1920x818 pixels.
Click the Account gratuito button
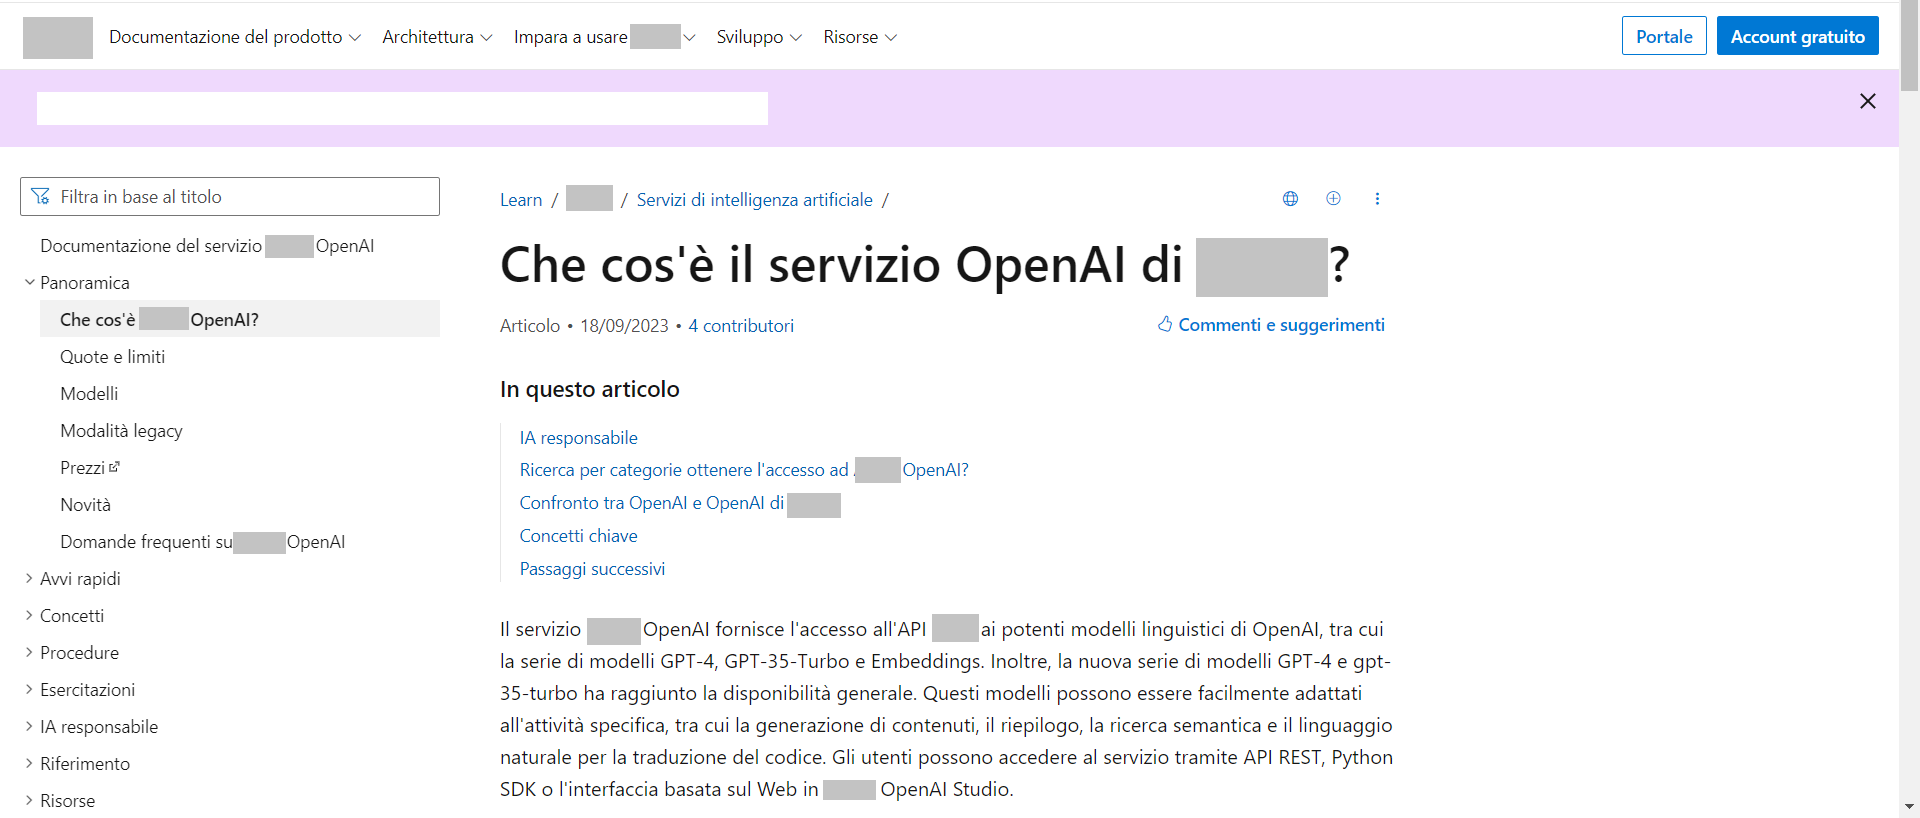point(1797,36)
